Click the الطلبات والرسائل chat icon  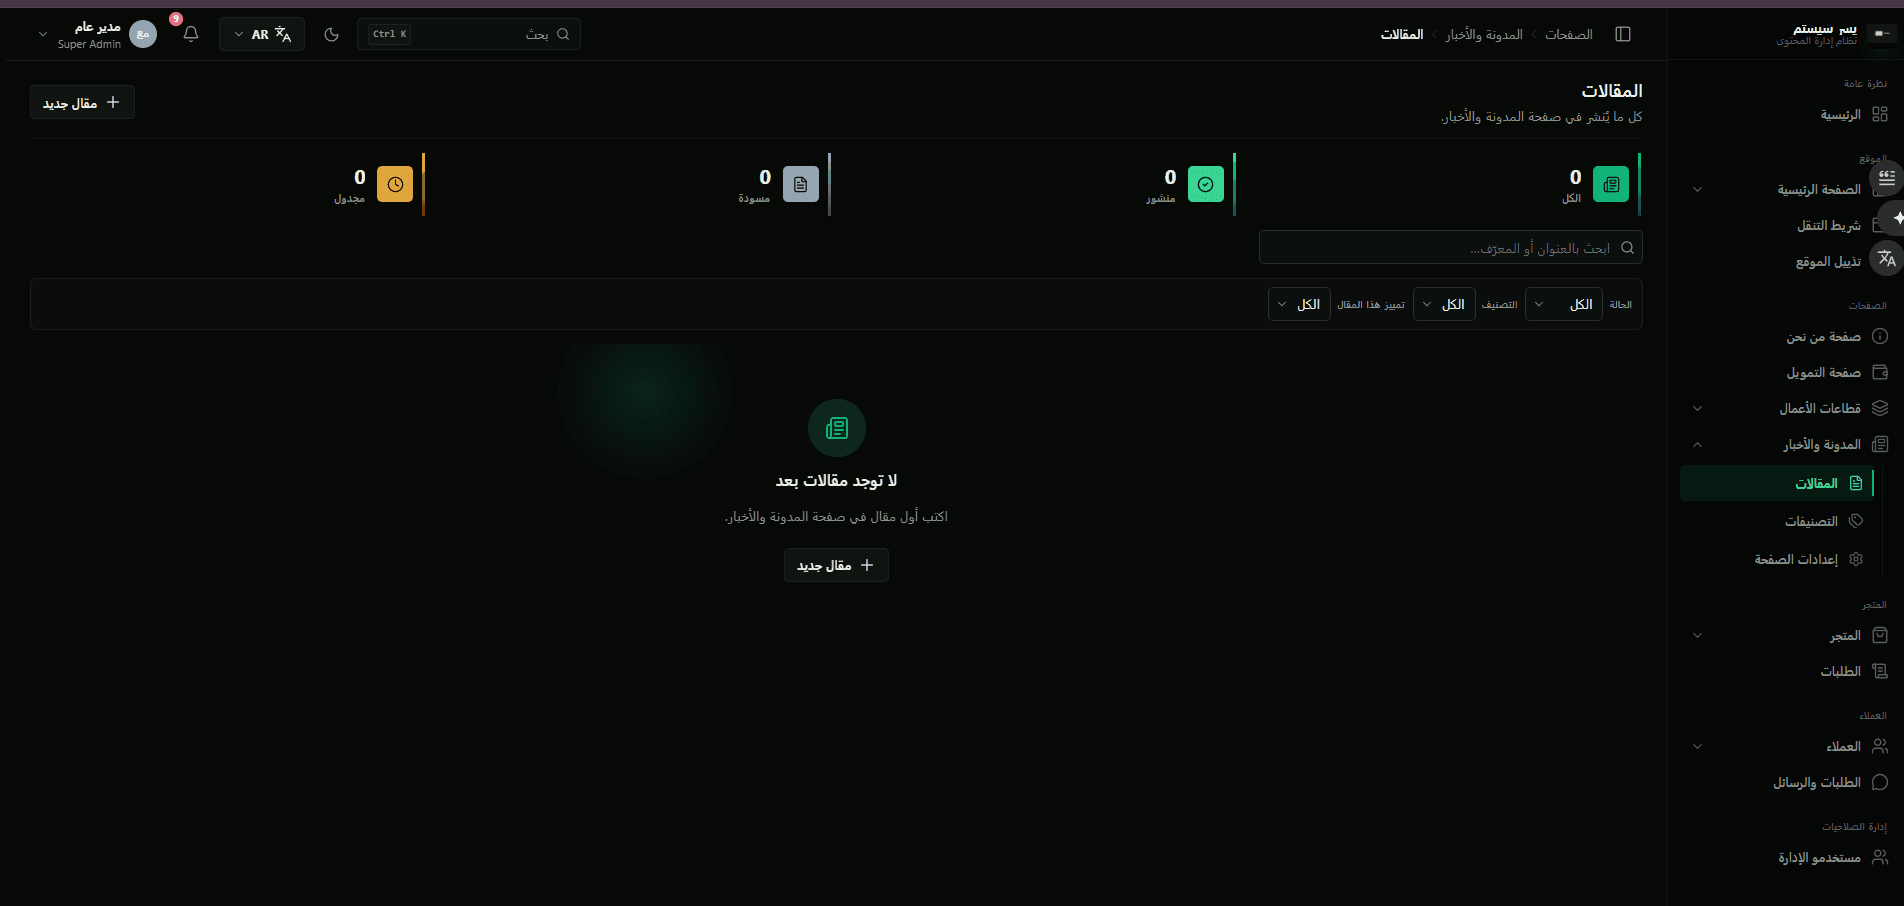coord(1880,782)
